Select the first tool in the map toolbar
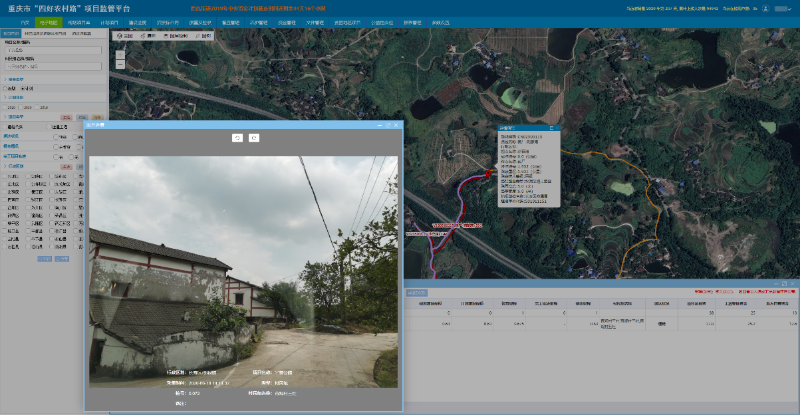This screenshot has height=415, width=800. [127, 35]
